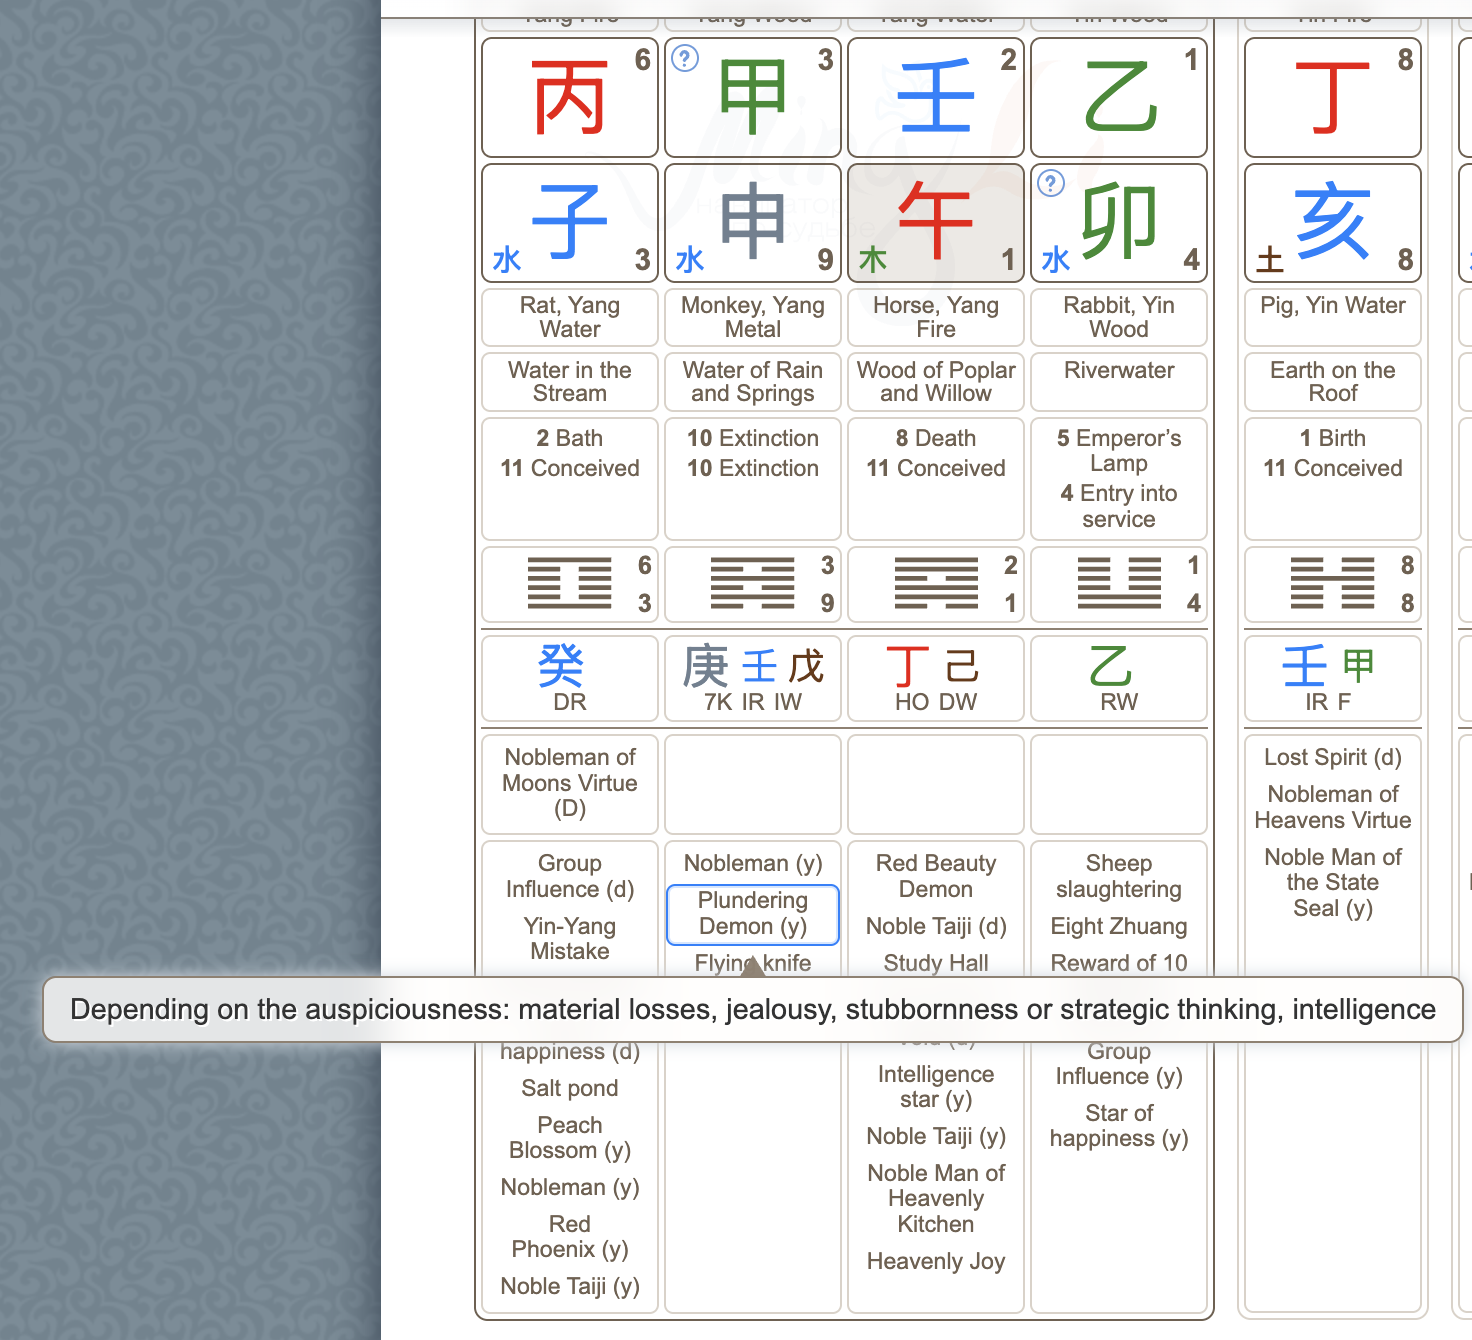Click the 水 element marker beside 子 branch
The width and height of the screenshot is (1472, 1340).
click(507, 260)
